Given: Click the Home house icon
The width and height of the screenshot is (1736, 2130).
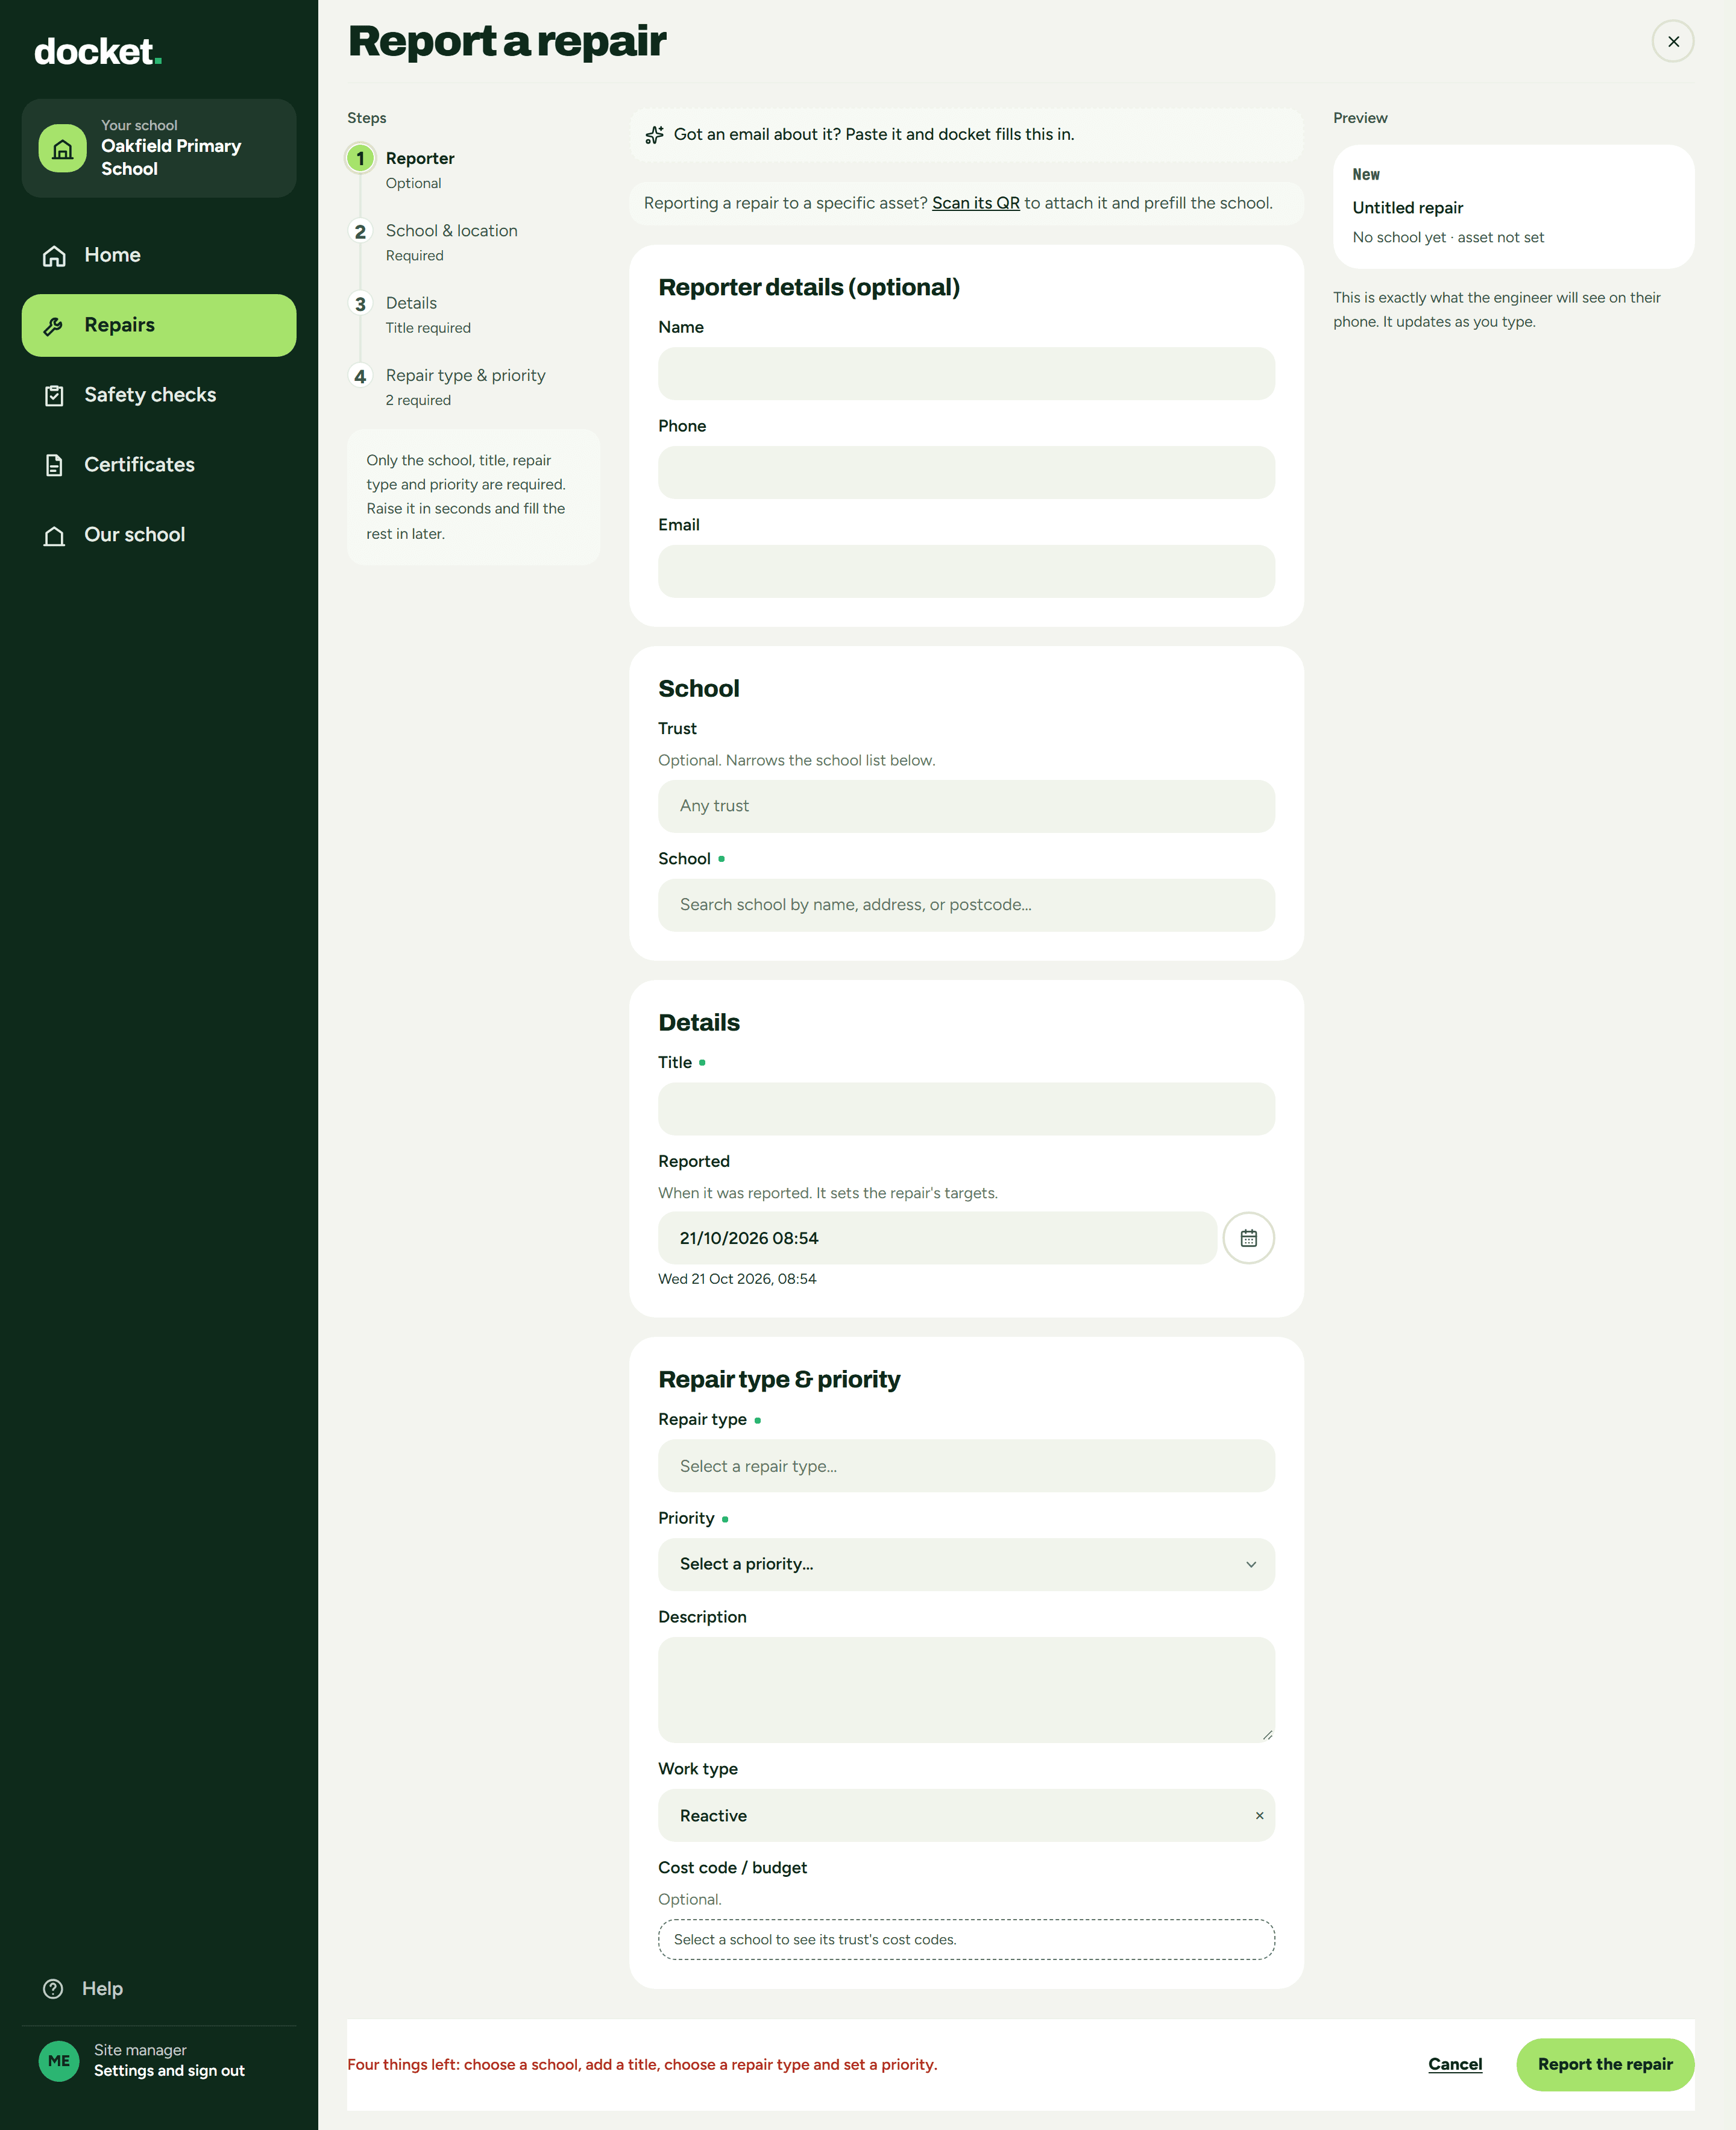Looking at the screenshot, I should tap(54, 256).
